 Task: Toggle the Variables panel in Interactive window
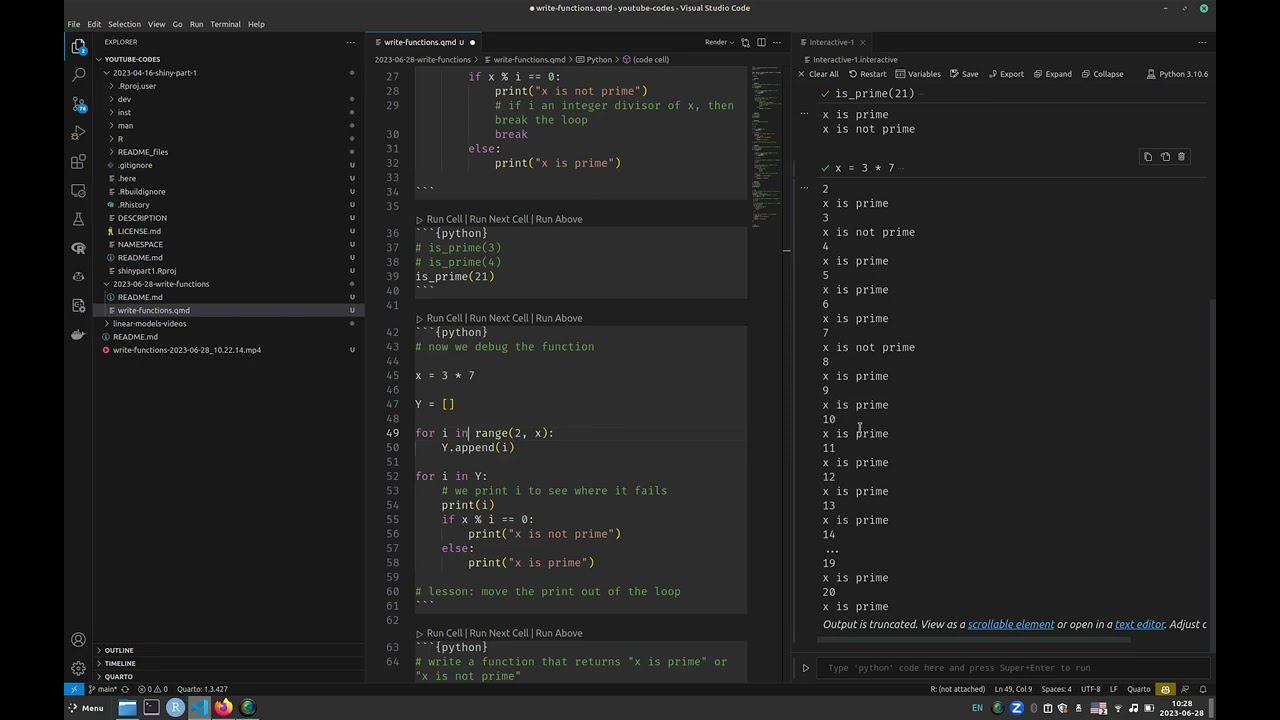pyautogui.click(x=917, y=74)
